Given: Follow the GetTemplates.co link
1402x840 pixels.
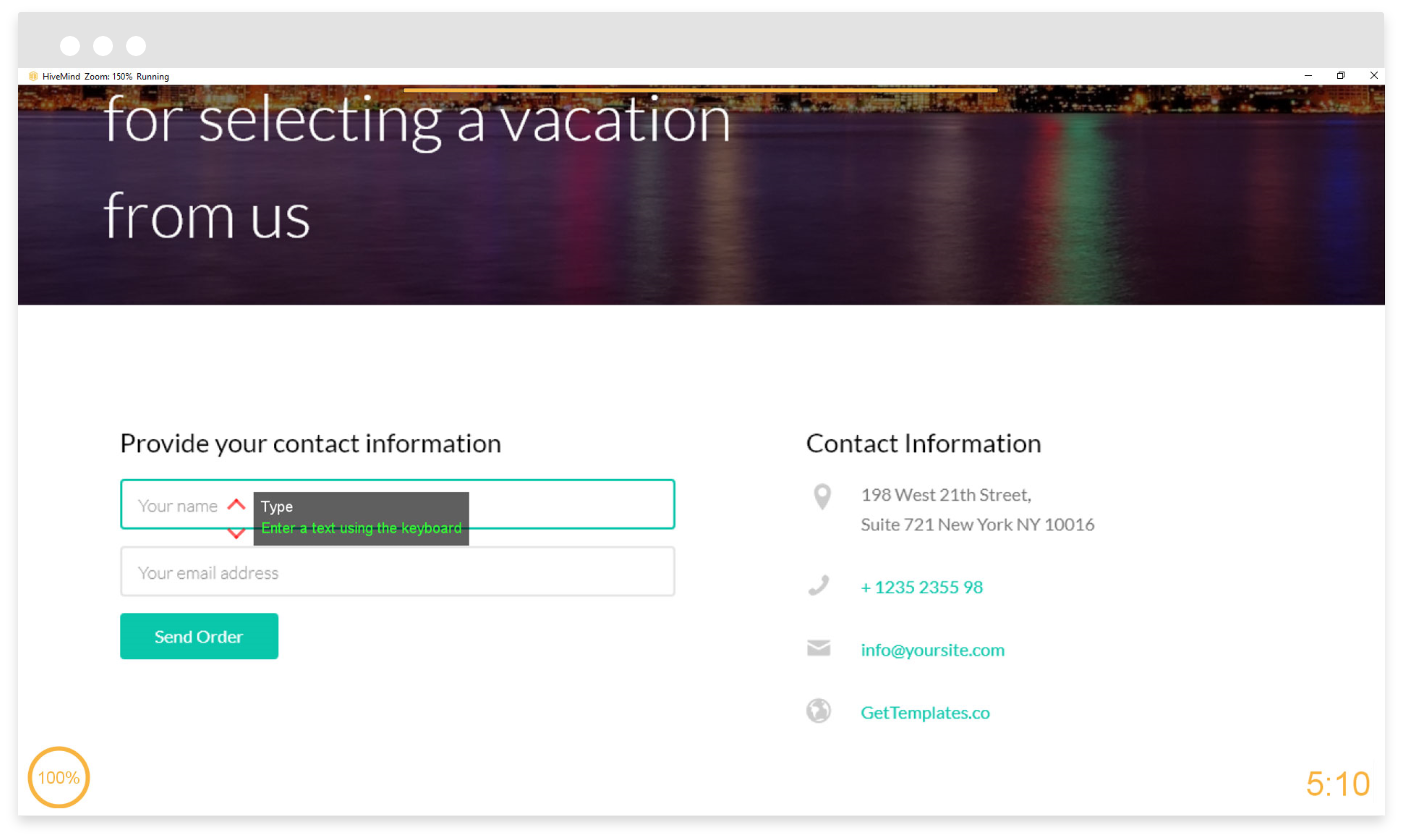Looking at the screenshot, I should pyautogui.click(x=925, y=713).
